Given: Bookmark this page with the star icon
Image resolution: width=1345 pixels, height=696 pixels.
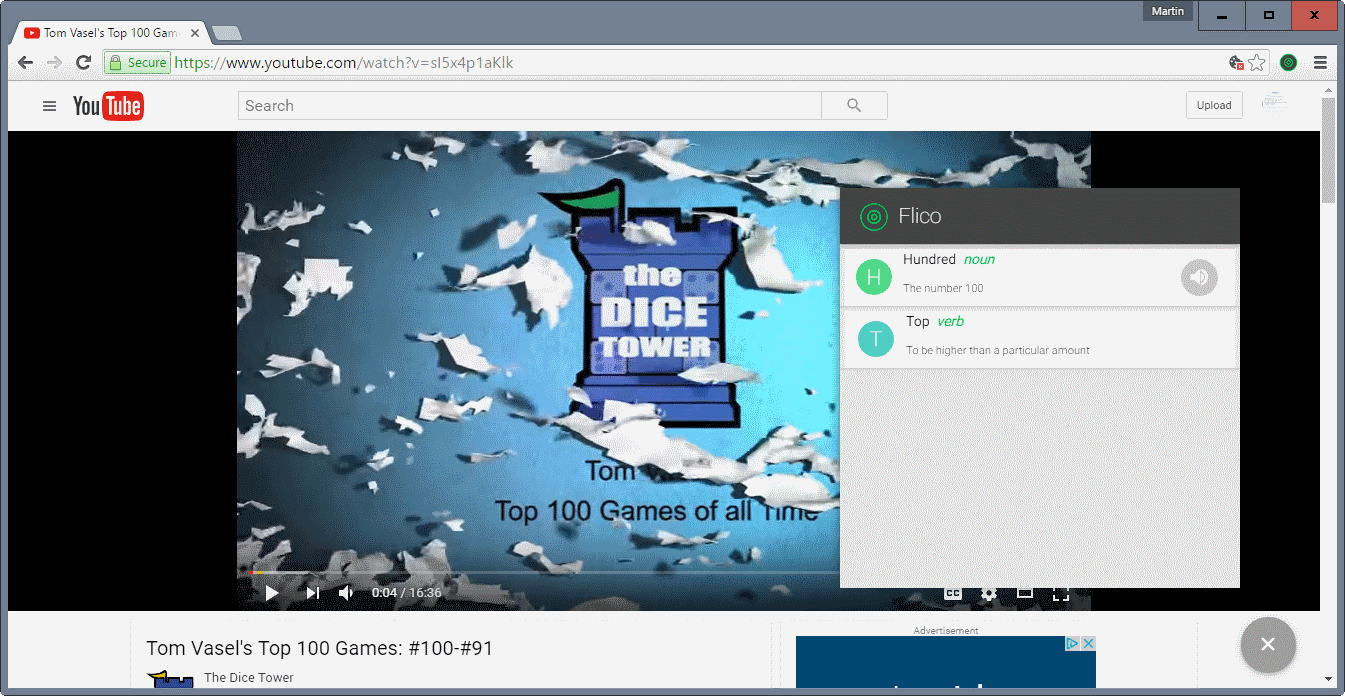Looking at the screenshot, I should coord(1257,63).
